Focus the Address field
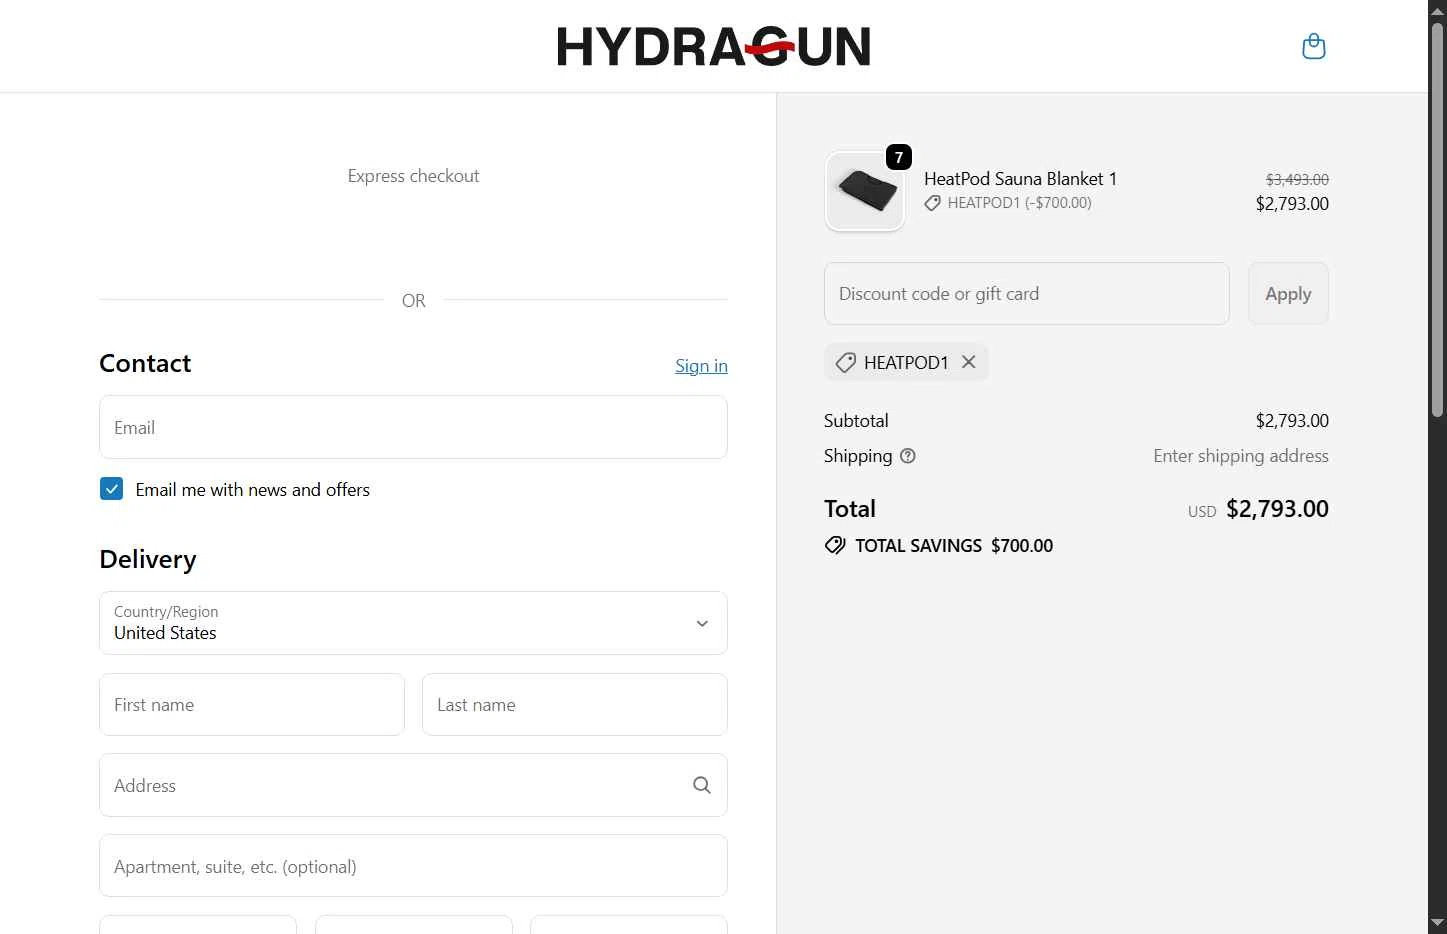 (x=413, y=785)
